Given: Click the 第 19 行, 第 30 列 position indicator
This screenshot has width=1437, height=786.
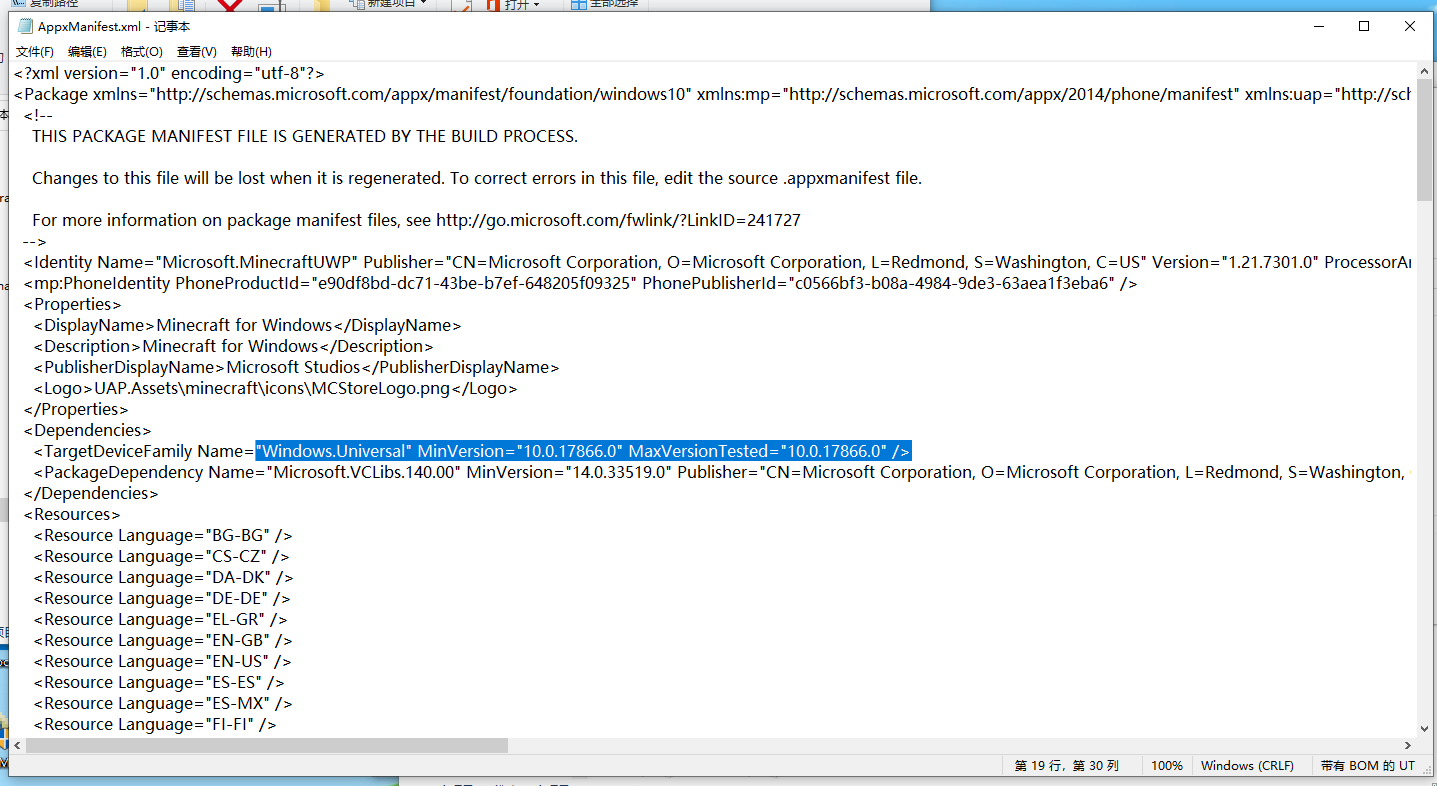Looking at the screenshot, I should (1066, 766).
